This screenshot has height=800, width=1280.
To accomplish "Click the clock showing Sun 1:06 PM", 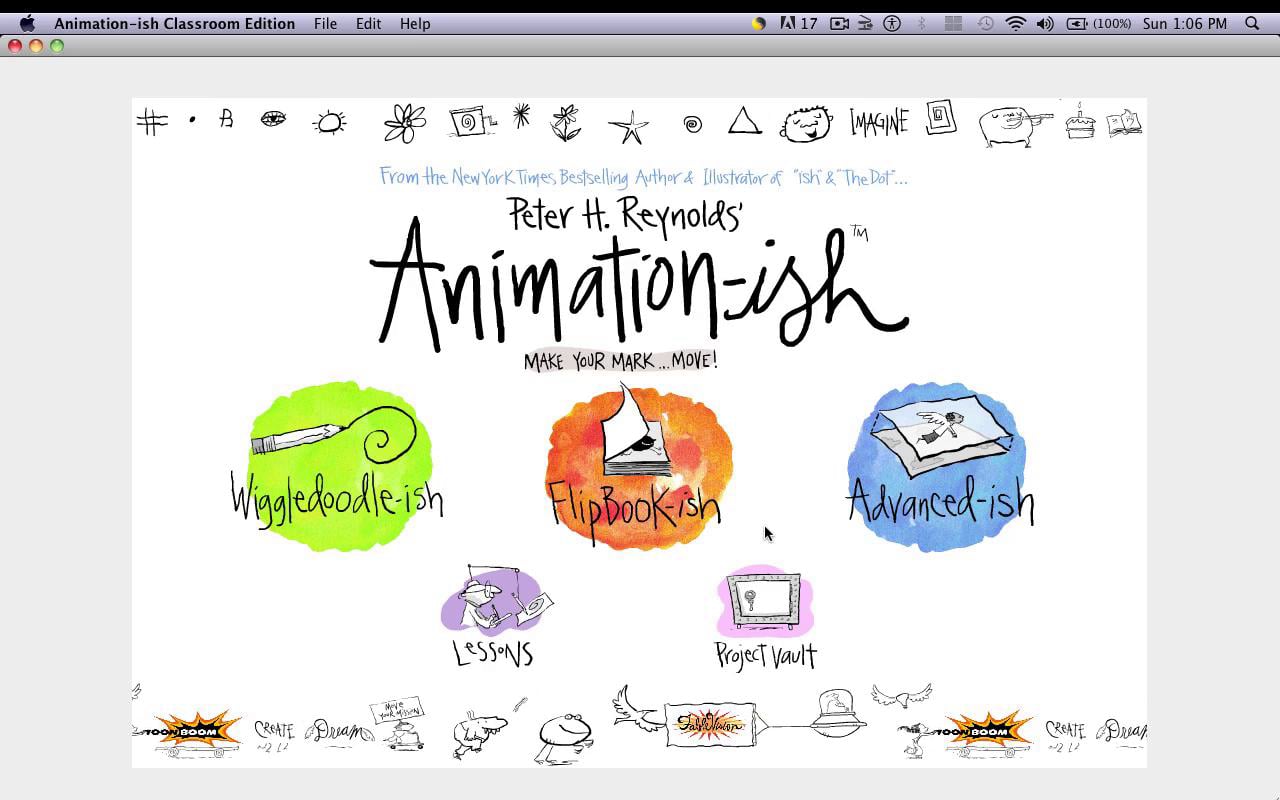I will point(1184,23).
